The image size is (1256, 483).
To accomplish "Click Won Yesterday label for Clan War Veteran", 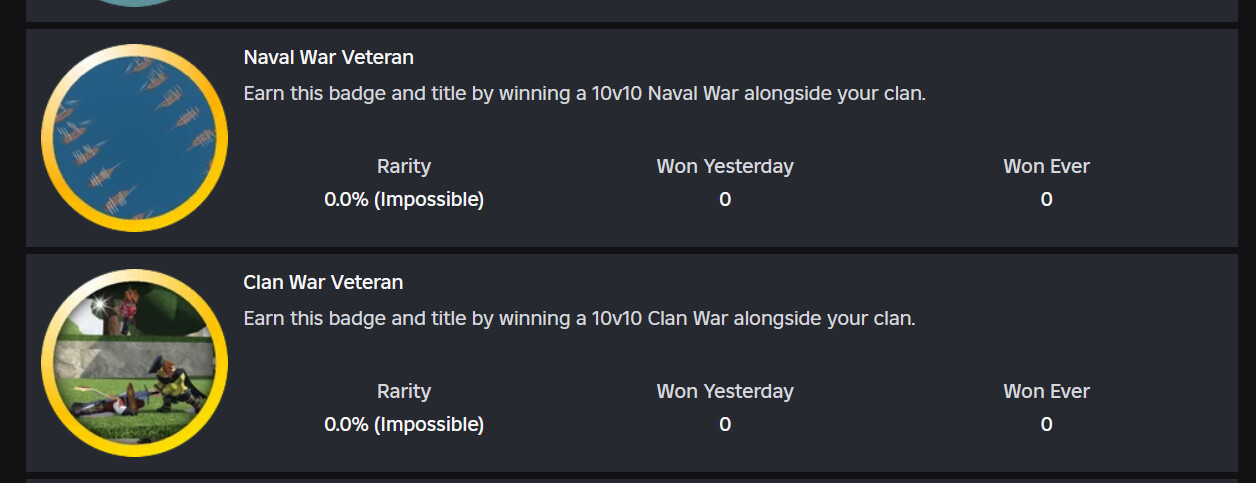I will (725, 391).
